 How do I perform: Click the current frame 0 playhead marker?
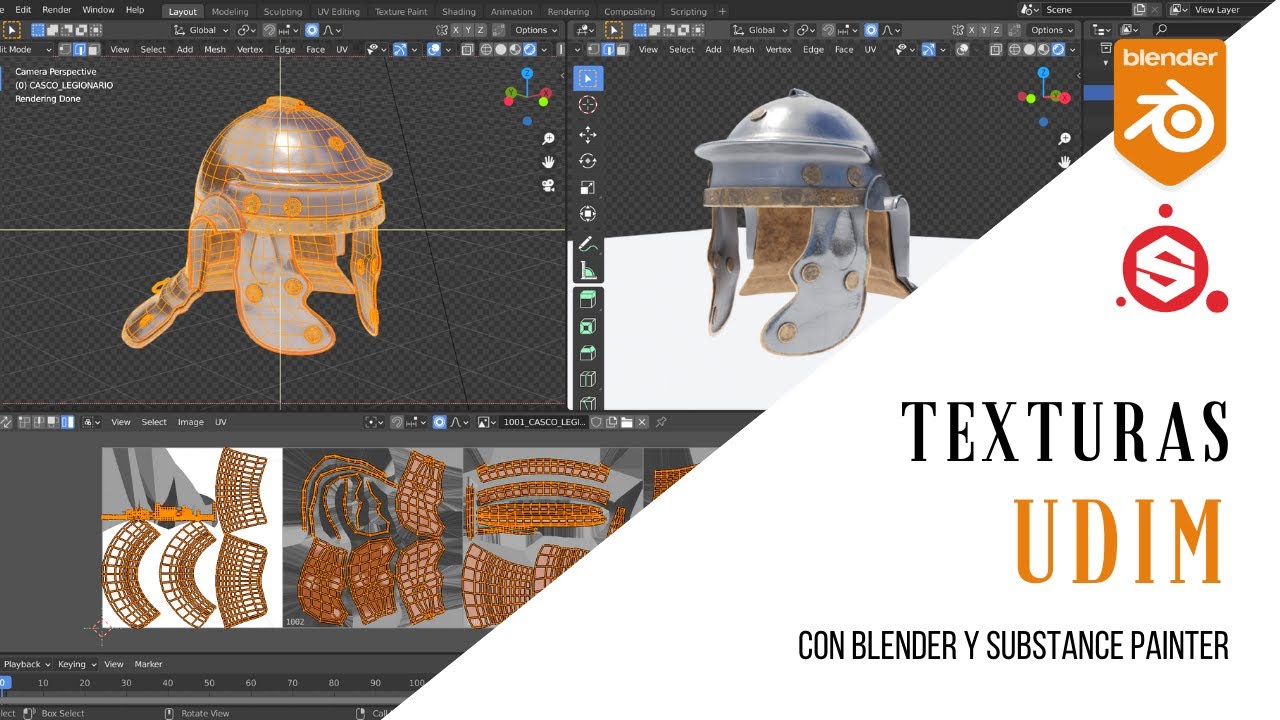click(3, 683)
